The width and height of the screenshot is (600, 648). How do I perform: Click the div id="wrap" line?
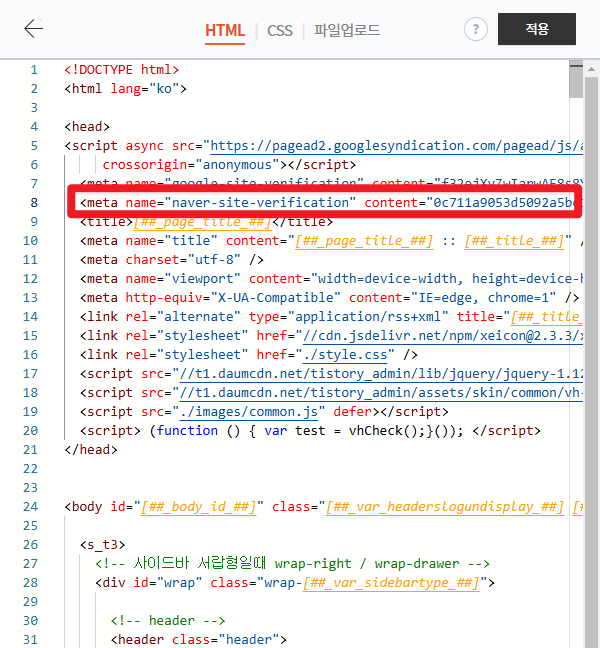coord(295,583)
